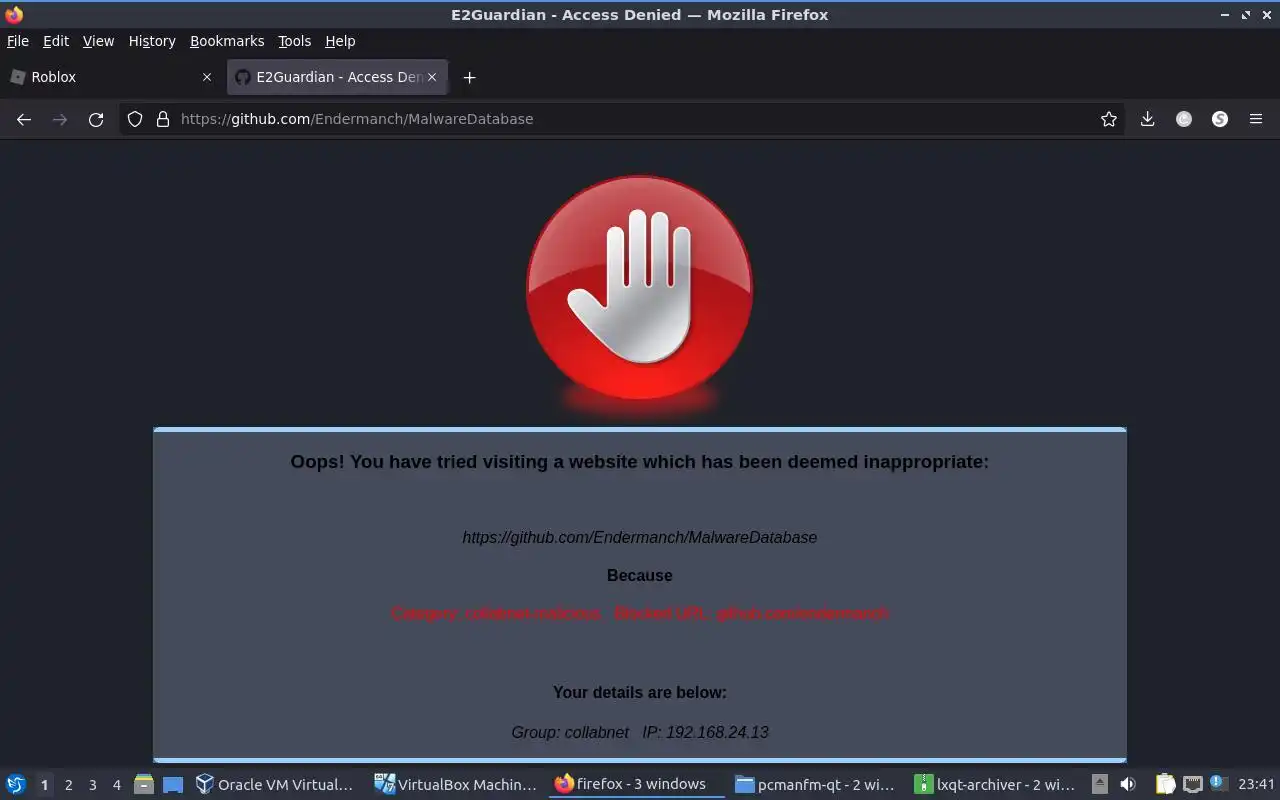Open the Firefox hamburger application menu
This screenshot has width=1280, height=800.
[x=1256, y=119]
